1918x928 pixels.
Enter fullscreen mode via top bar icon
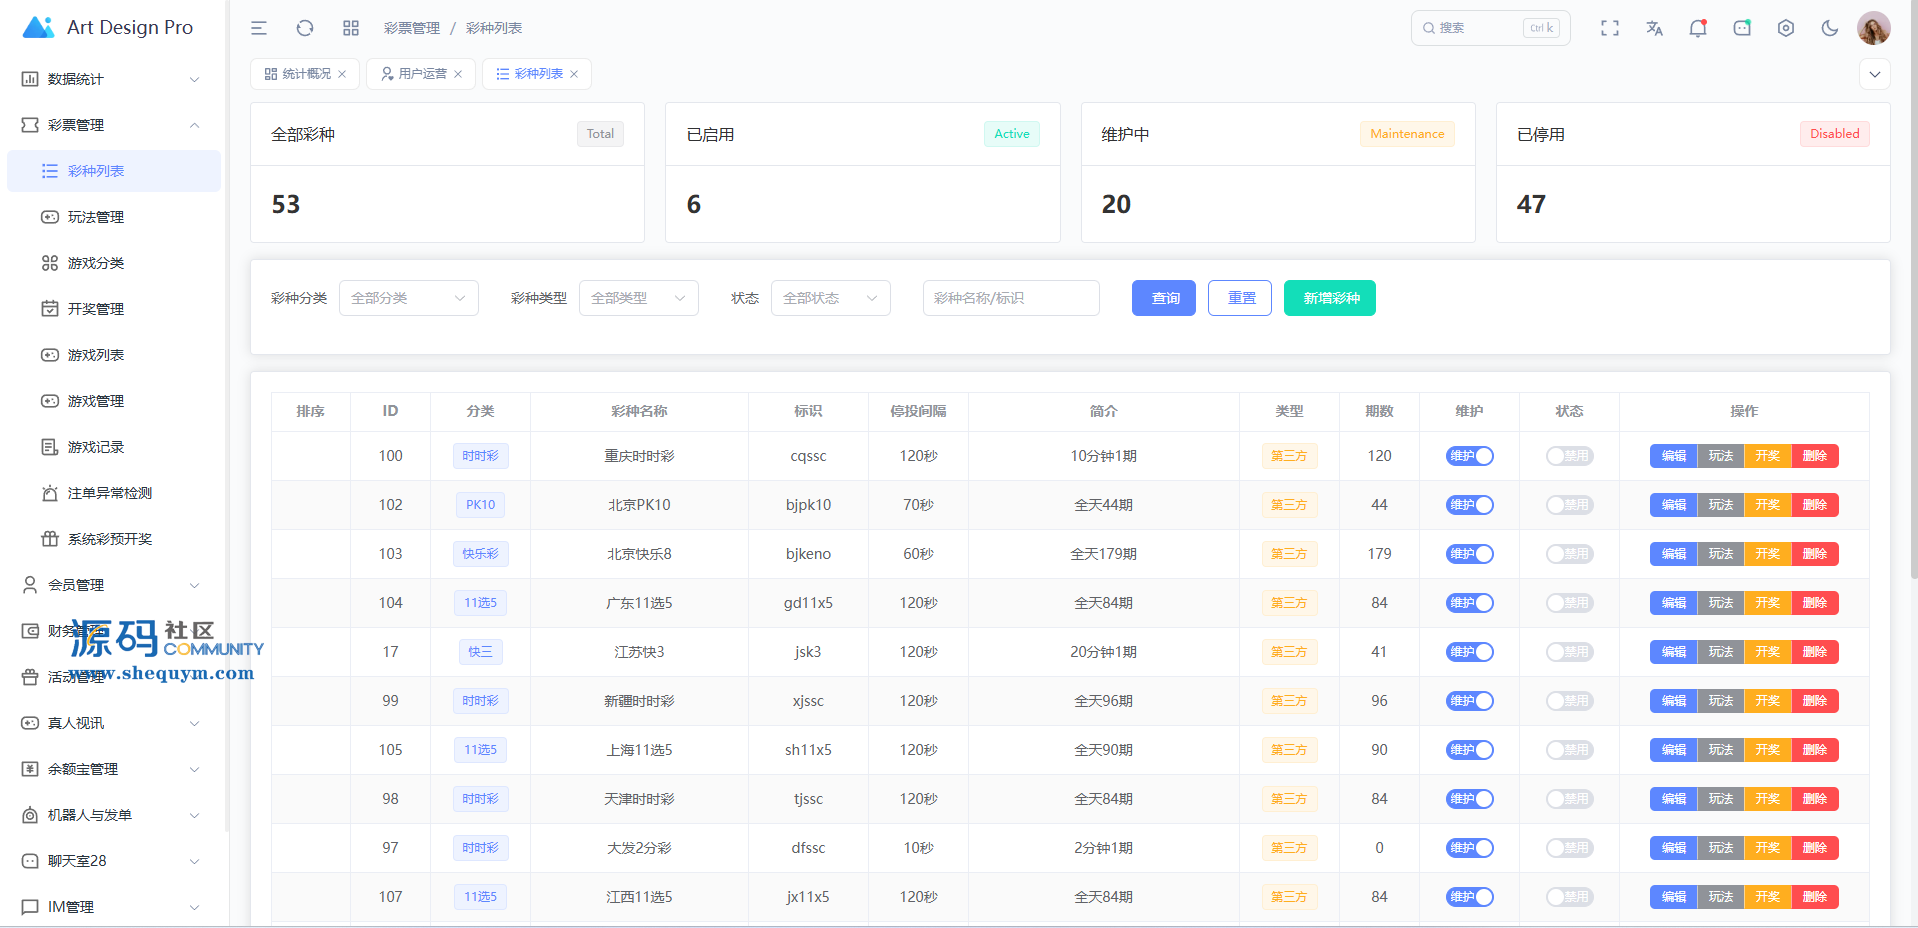[x=1610, y=28]
